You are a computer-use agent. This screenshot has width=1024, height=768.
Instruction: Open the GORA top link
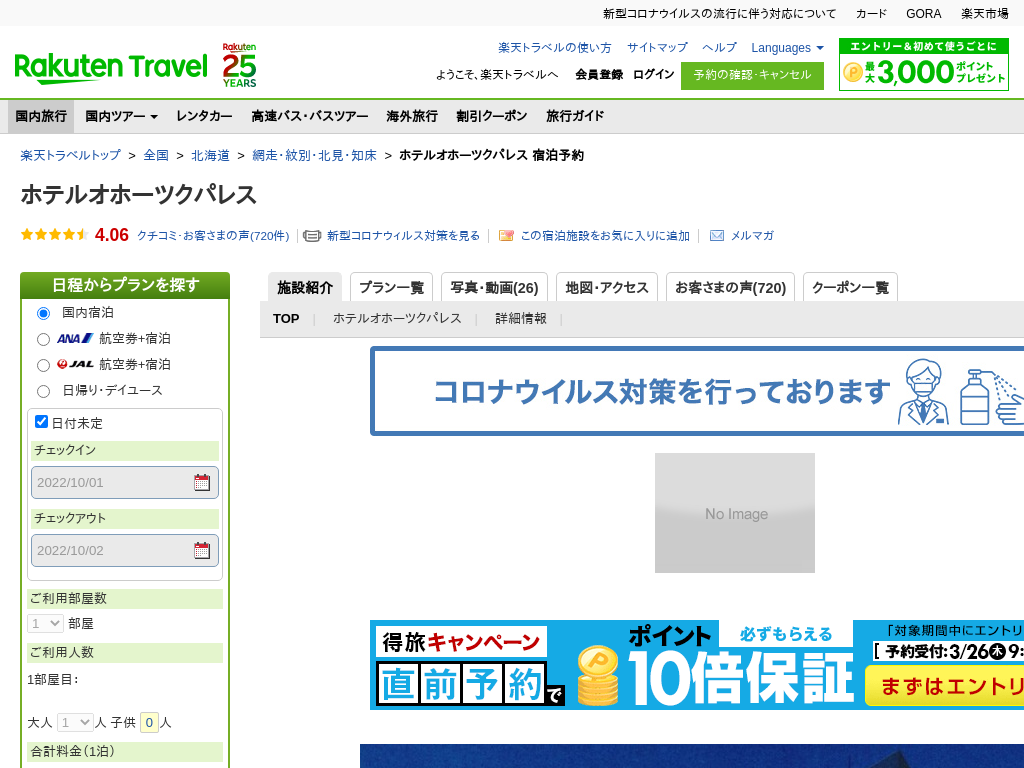(x=923, y=14)
